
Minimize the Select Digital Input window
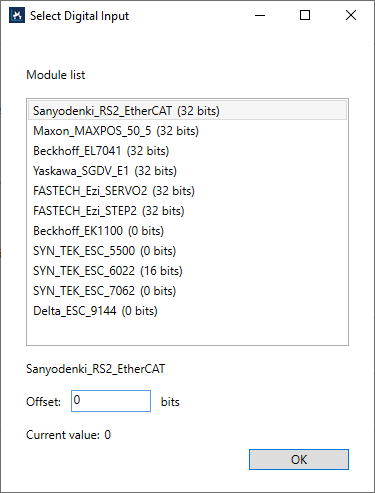(260, 15)
